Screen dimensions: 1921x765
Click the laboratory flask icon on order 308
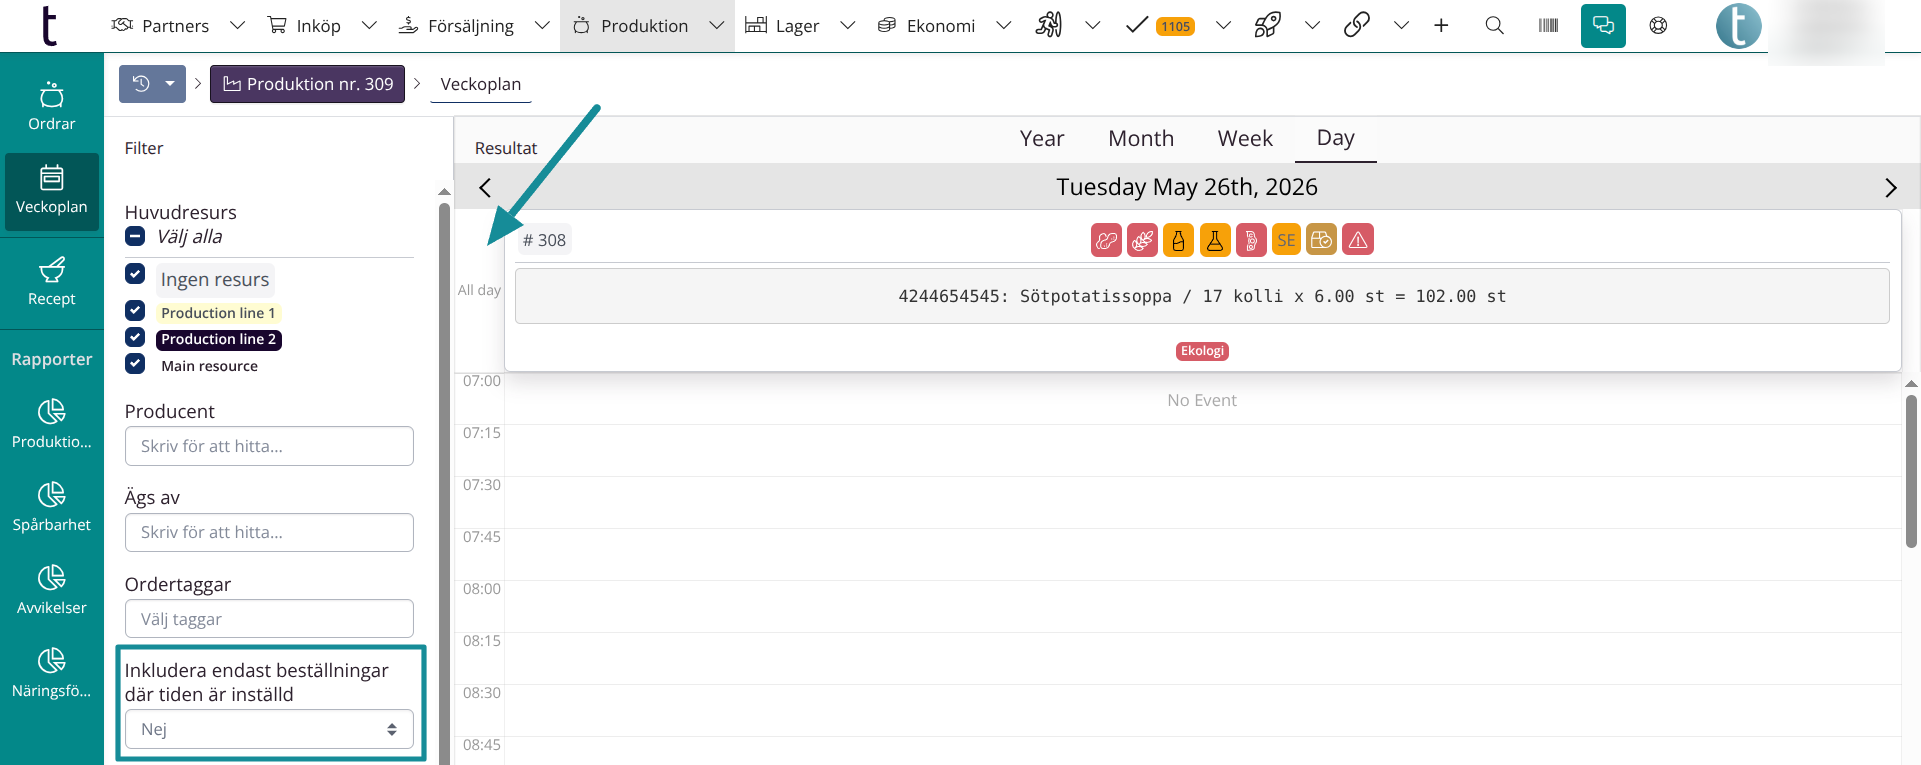click(x=1215, y=240)
